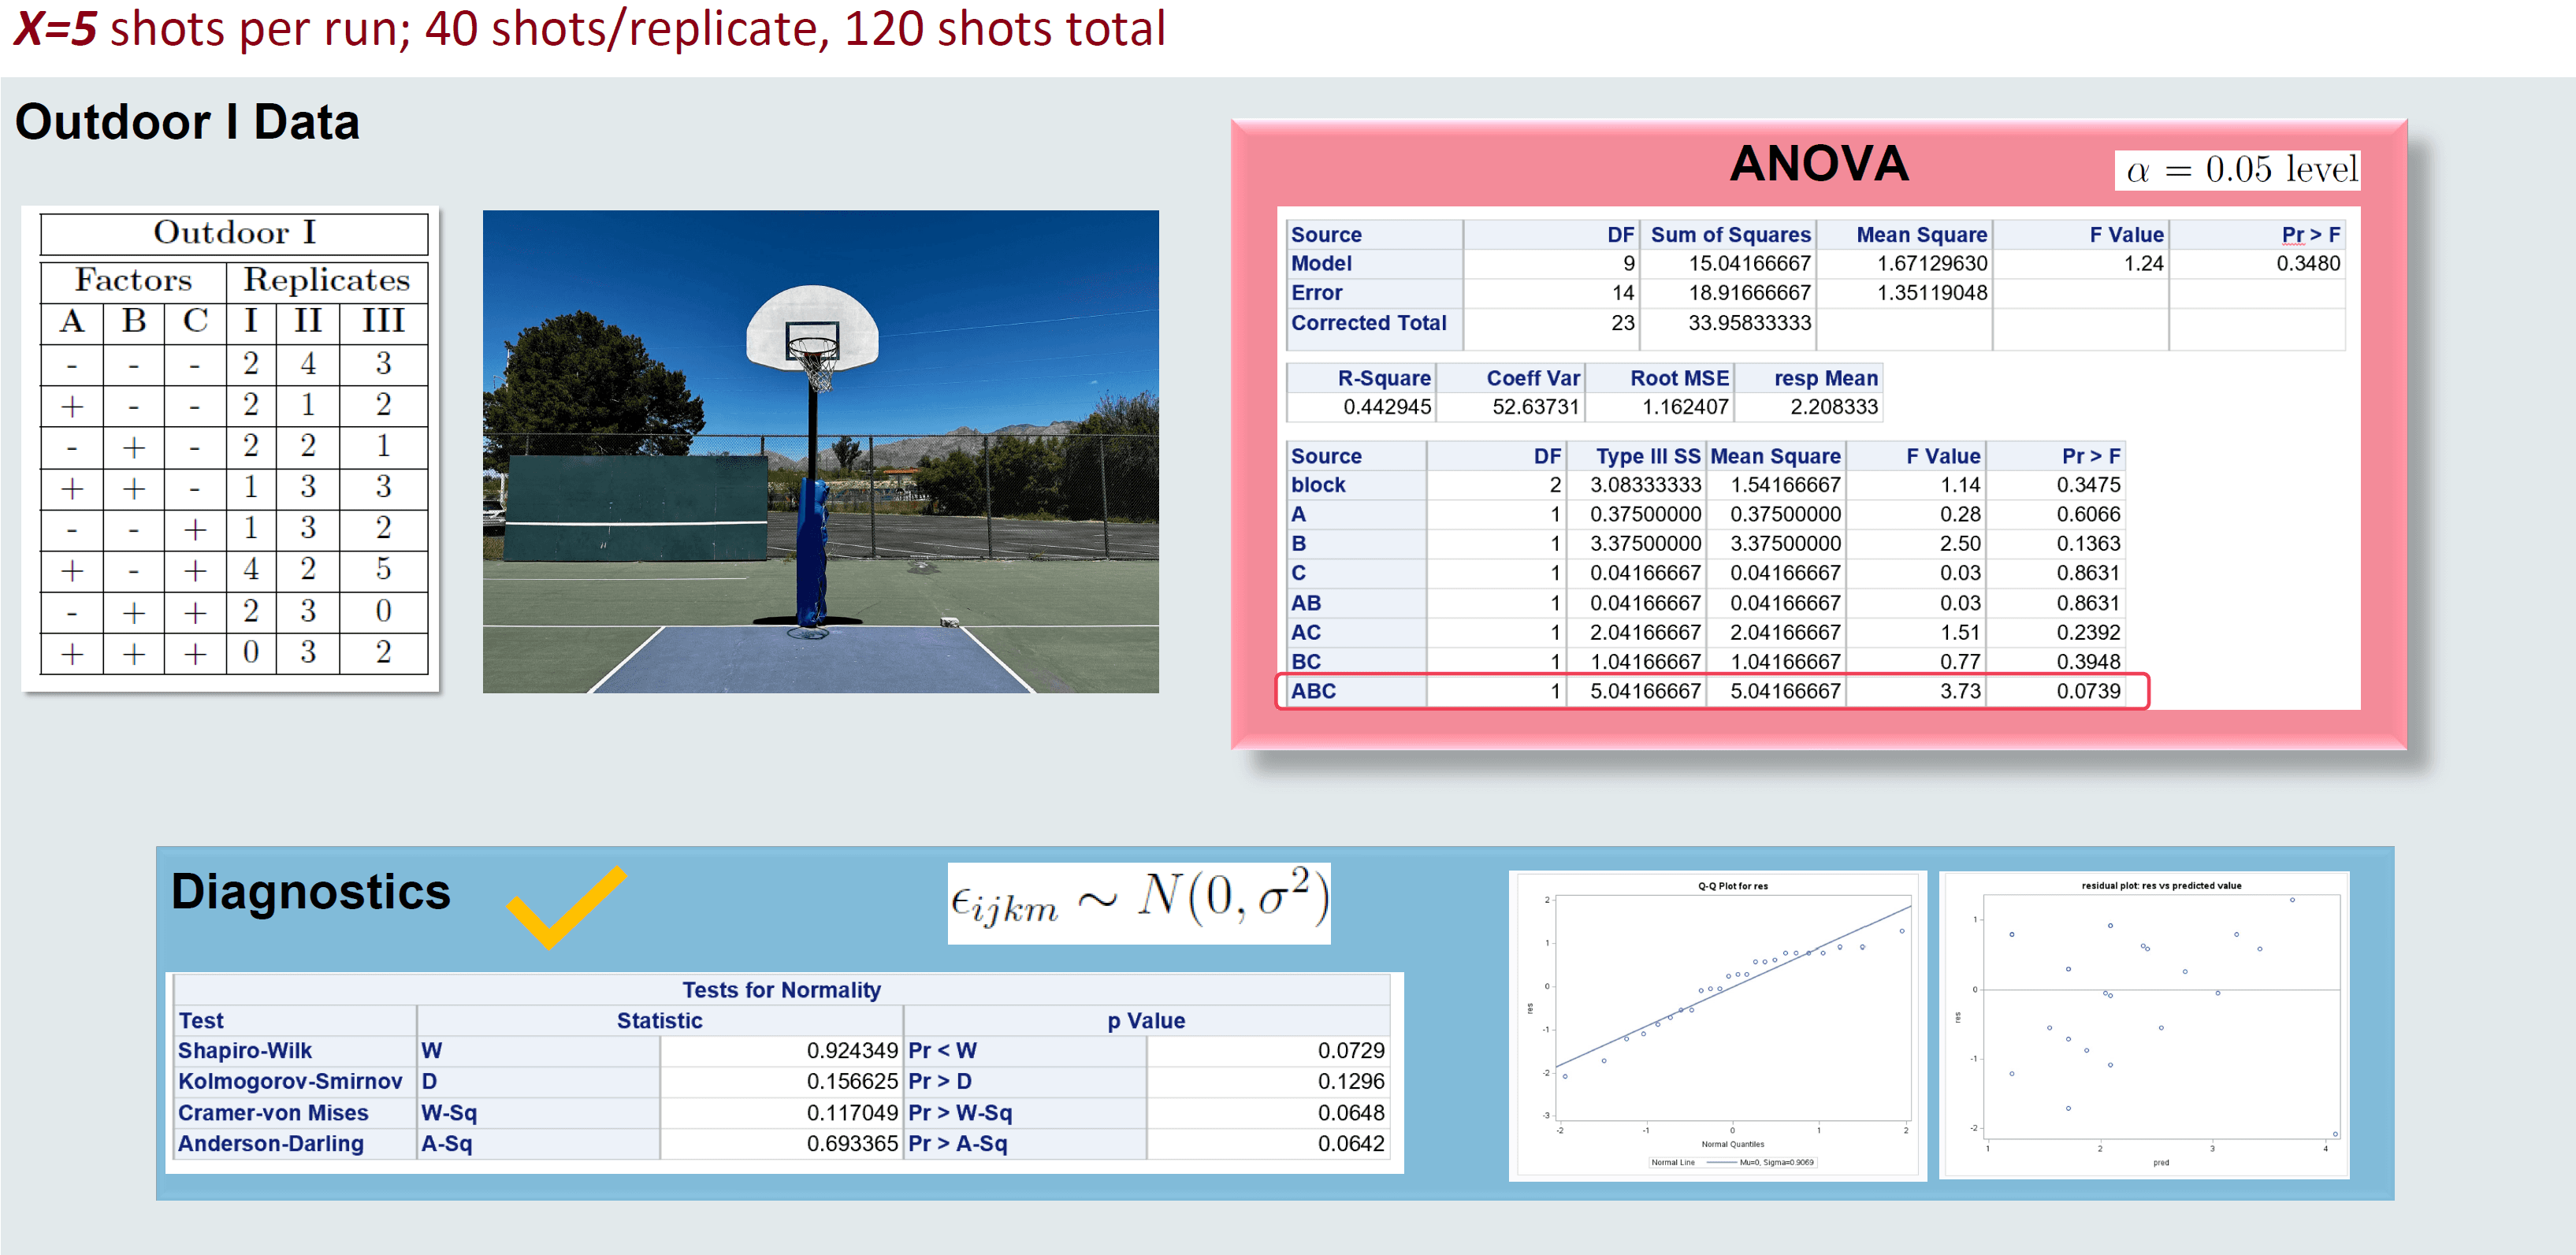Click the epsilon ~ N(0, sigma²) formula
2576x1255 pixels.
pos(1139,903)
